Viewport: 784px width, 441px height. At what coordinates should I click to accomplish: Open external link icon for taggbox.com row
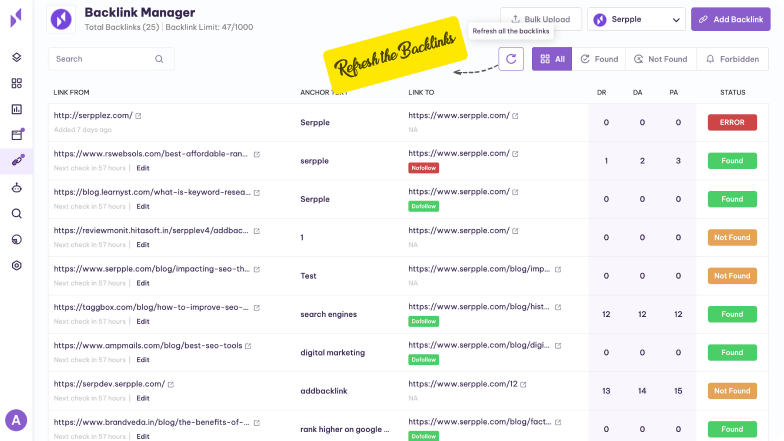point(256,308)
